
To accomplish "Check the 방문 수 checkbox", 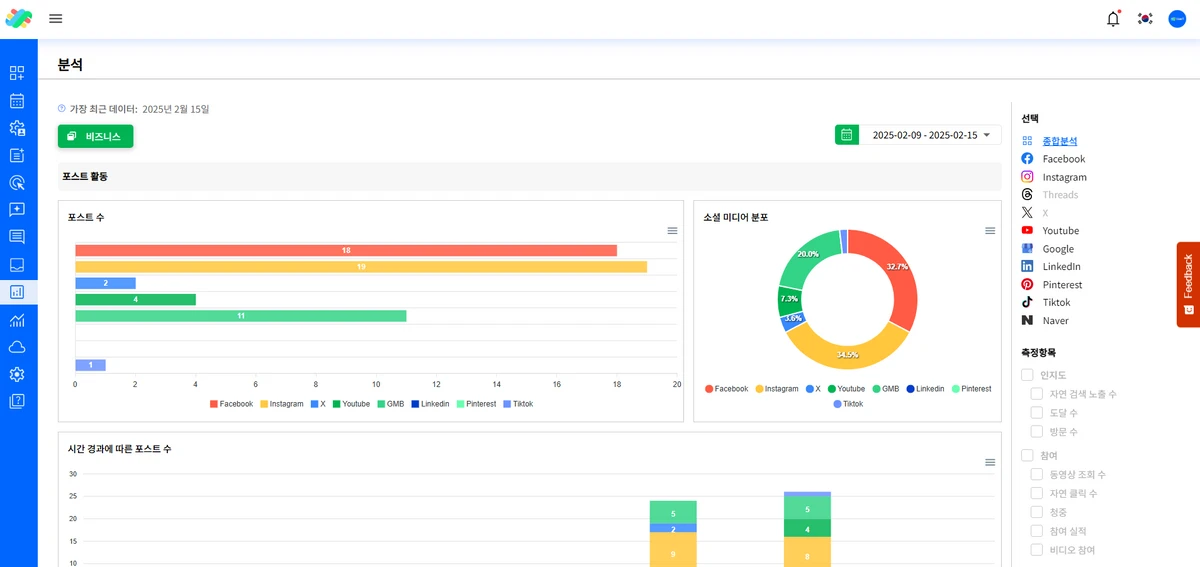I will click(1037, 431).
